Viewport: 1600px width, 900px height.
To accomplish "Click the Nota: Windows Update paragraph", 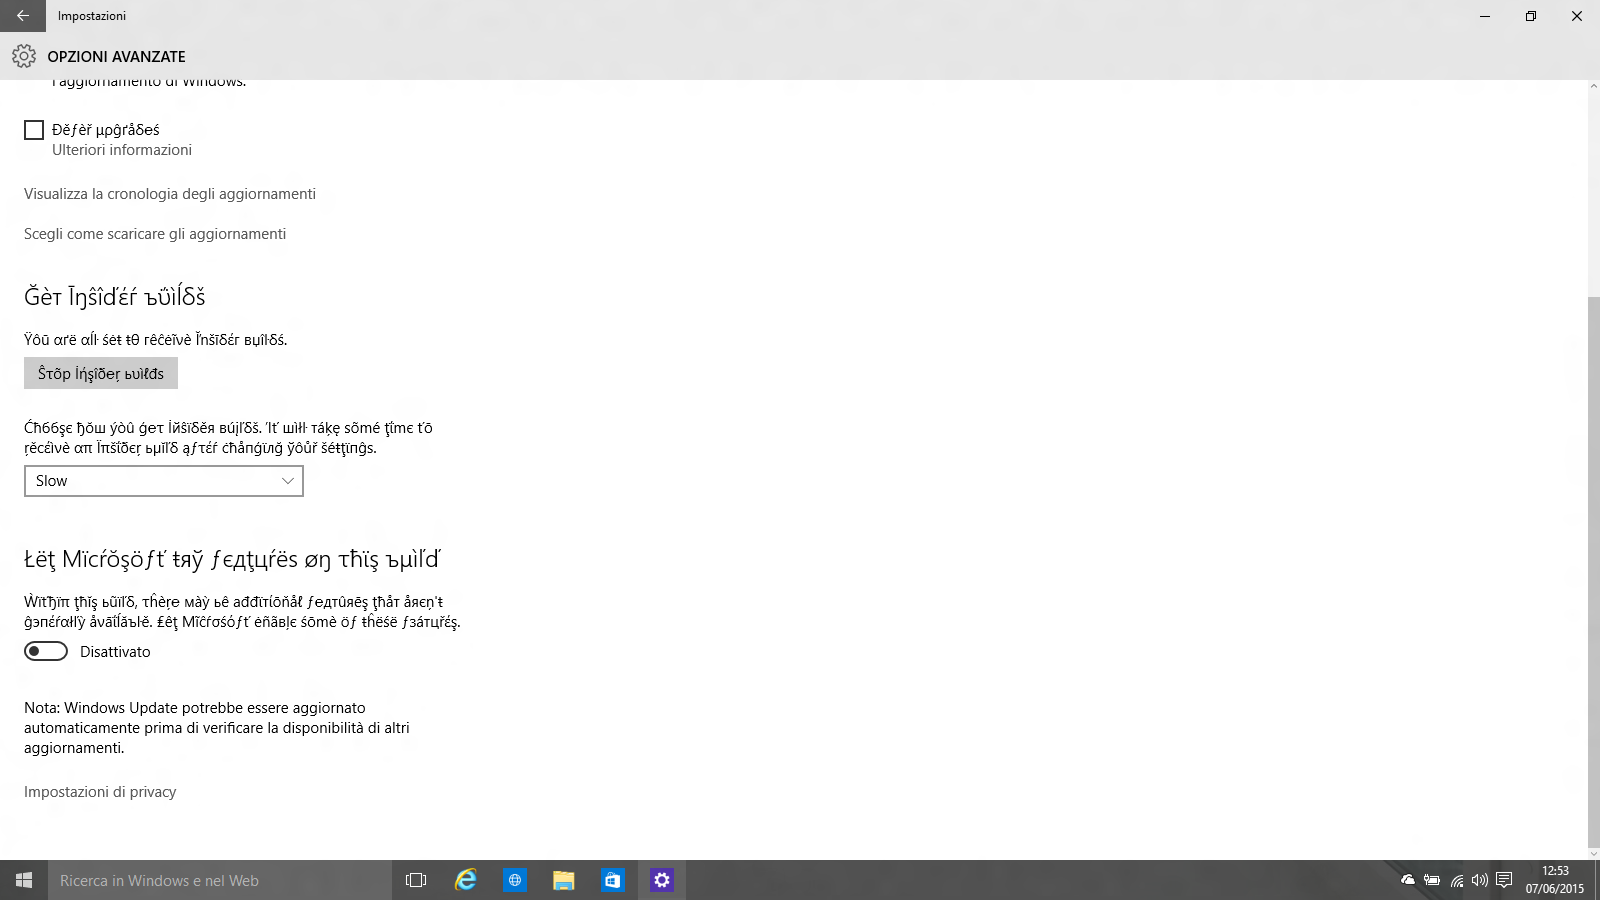I will [217, 728].
